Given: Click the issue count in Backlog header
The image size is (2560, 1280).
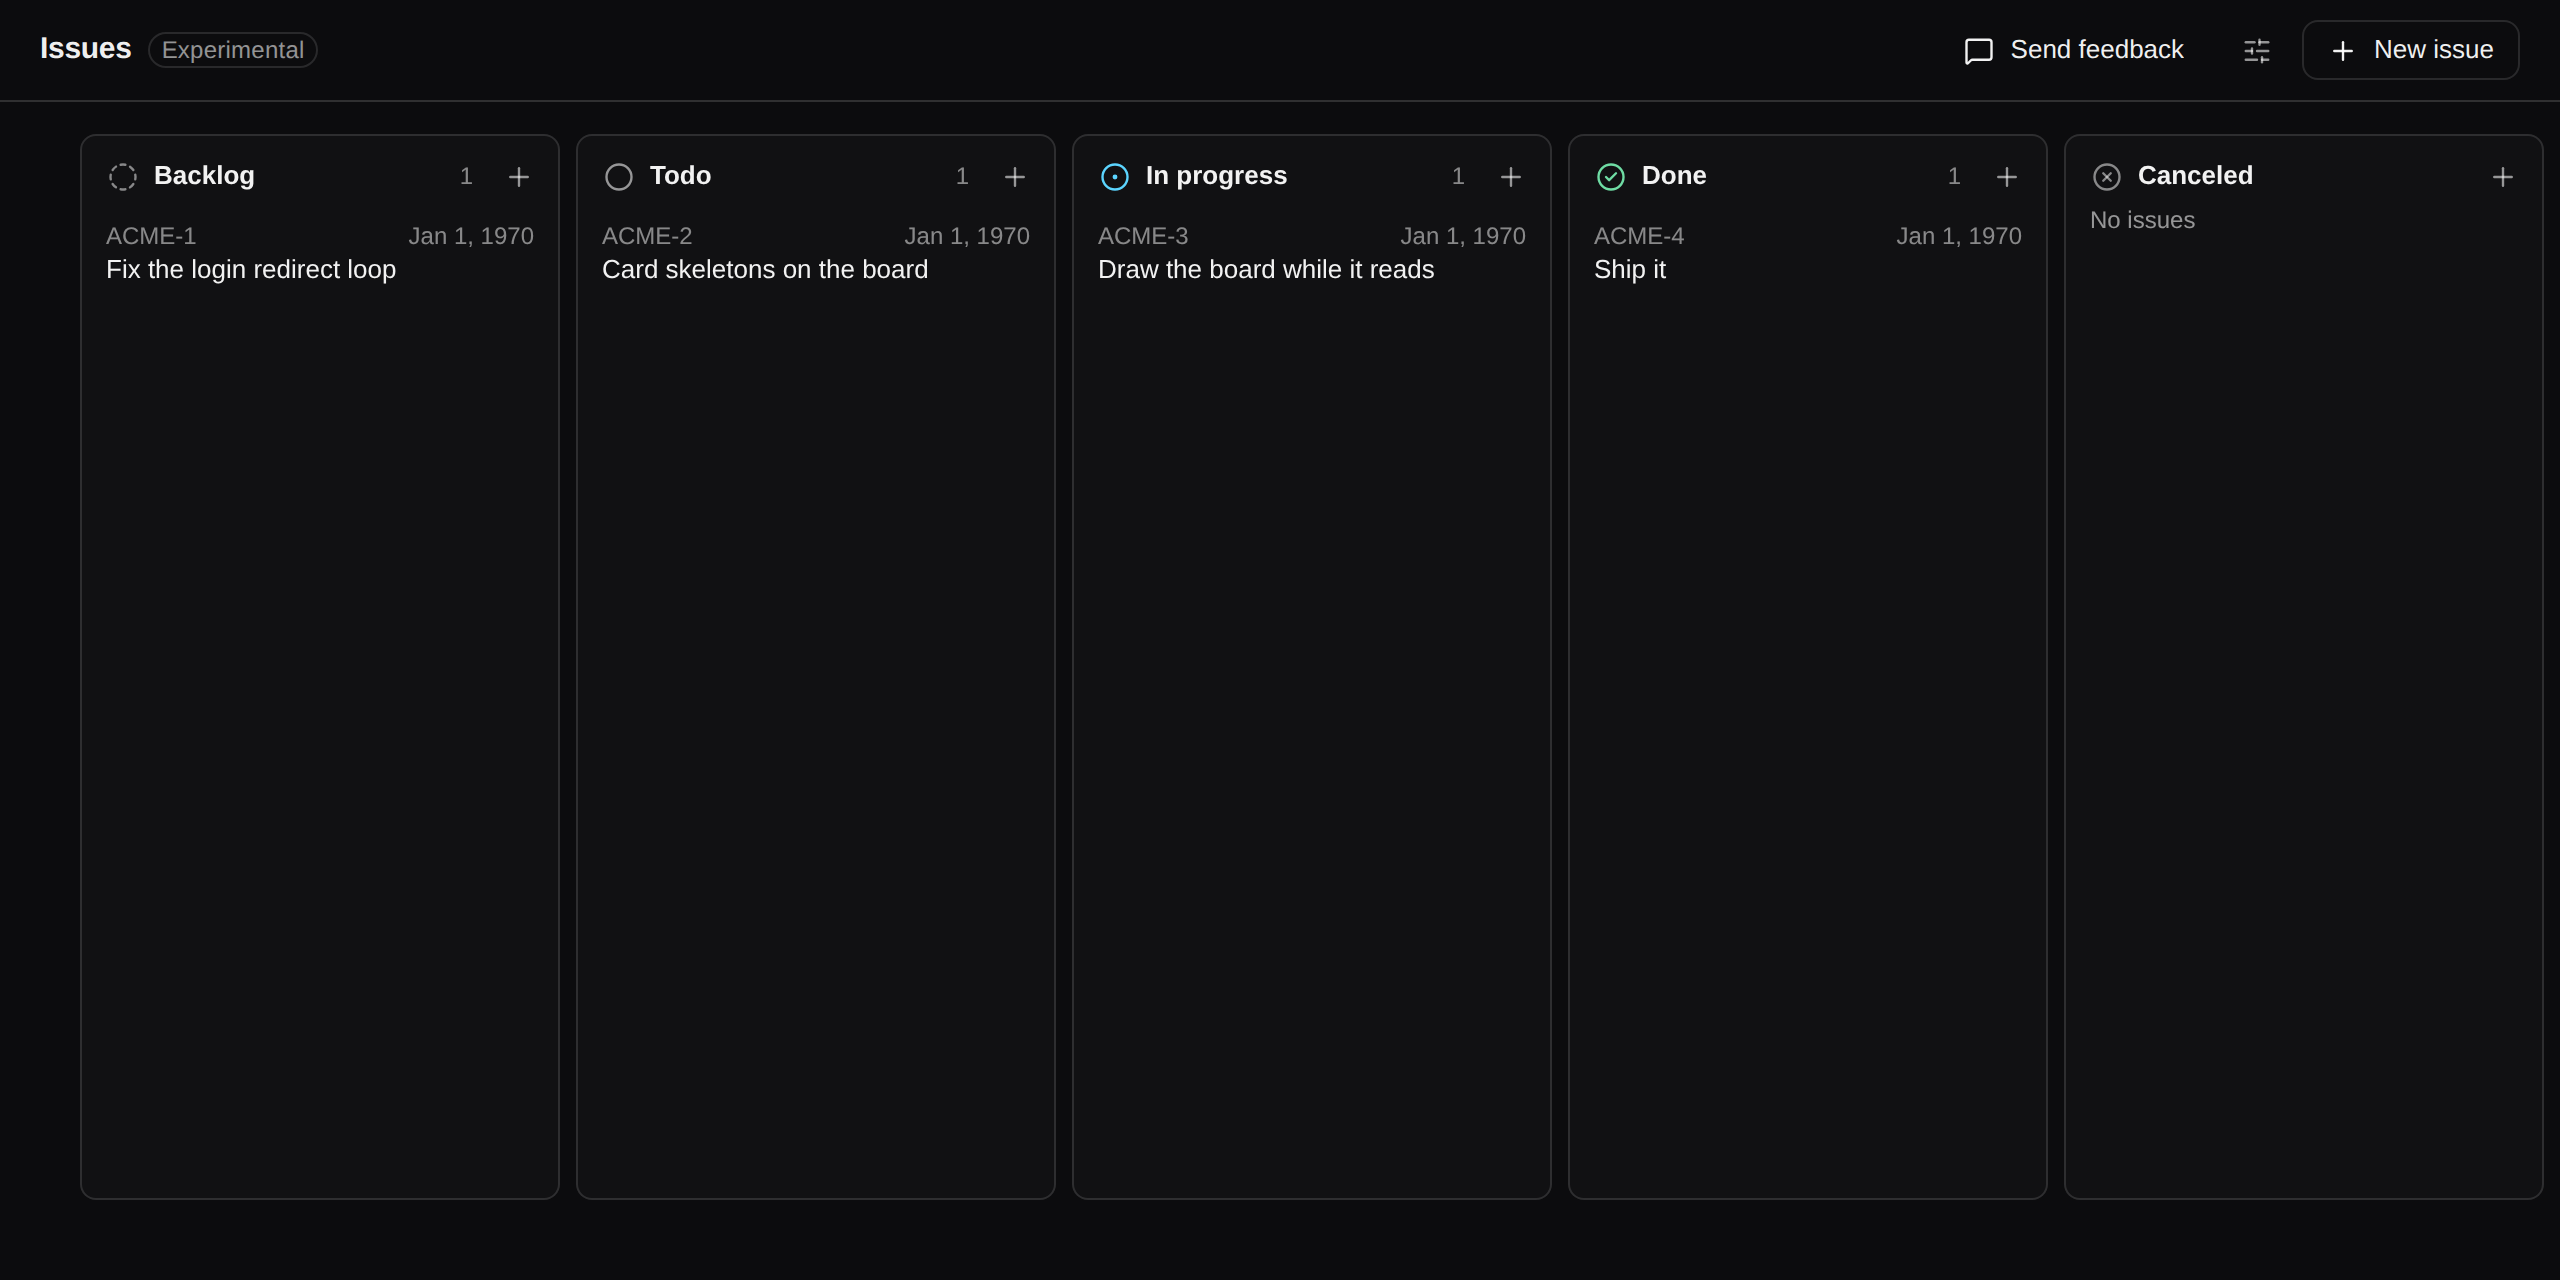Looking at the screenshot, I should [x=466, y=176].
